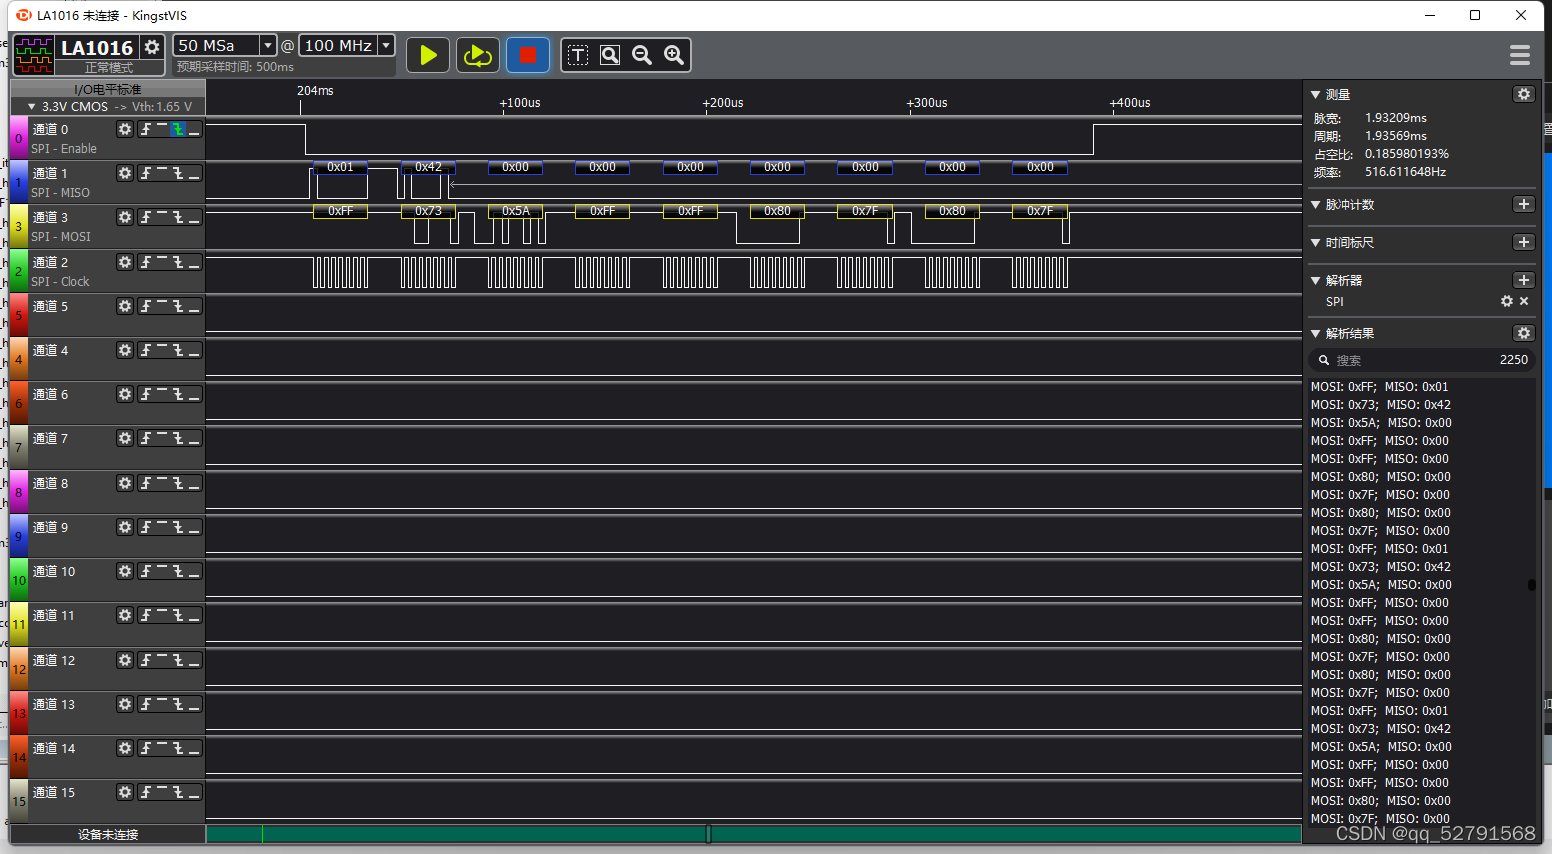Enable falling edge trigger on channel 0

point(178,129)
